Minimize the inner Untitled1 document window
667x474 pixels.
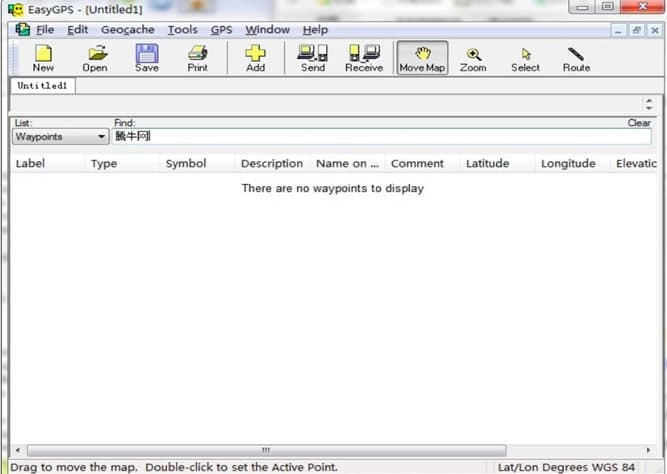tap(619, 30)
